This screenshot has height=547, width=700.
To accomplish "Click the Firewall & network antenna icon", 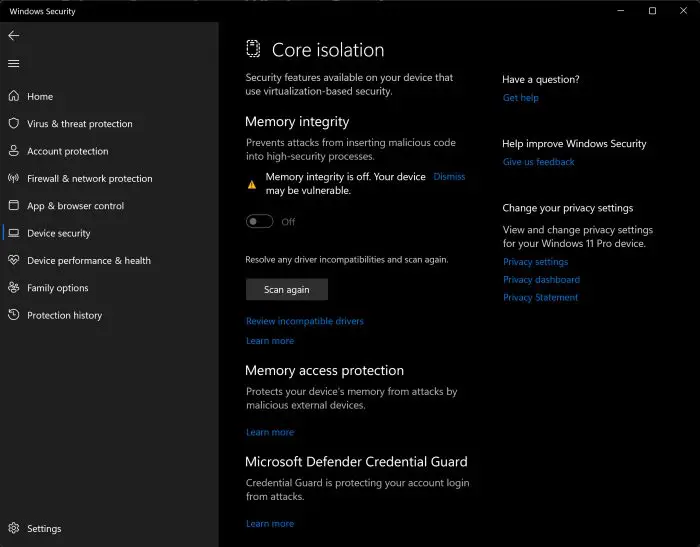I will 14,178.
